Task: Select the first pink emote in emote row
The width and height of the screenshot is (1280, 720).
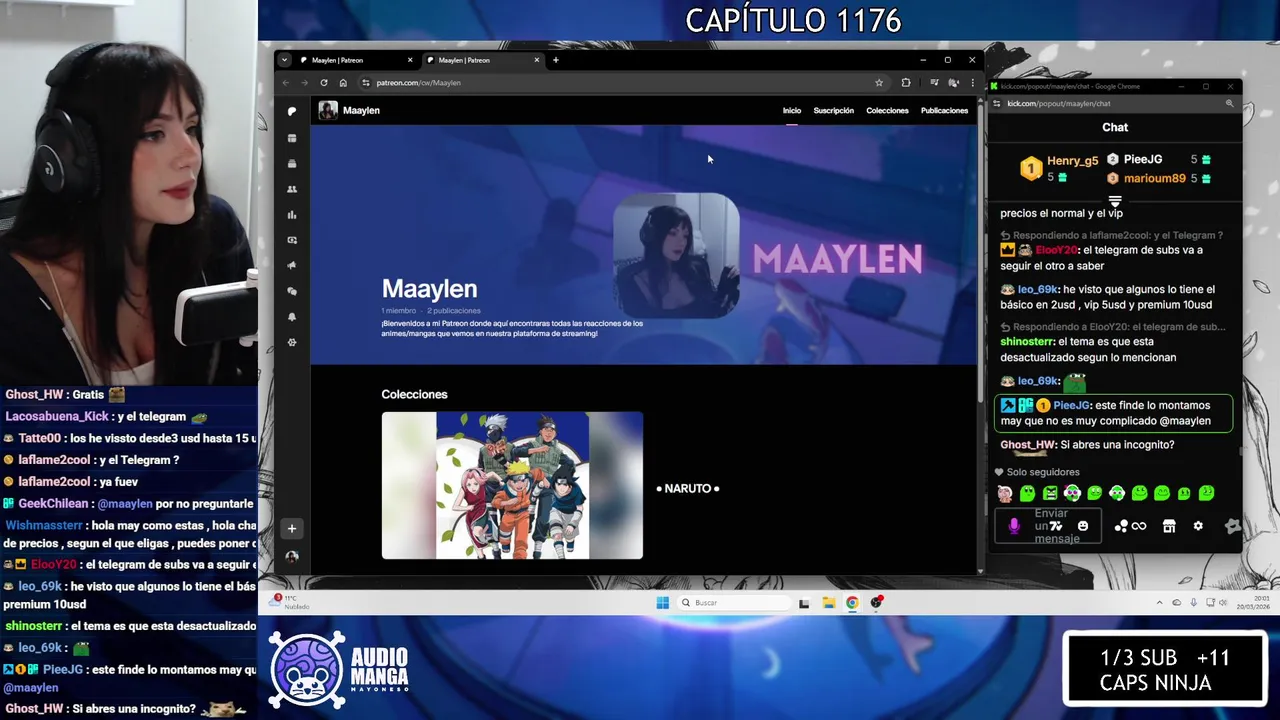Action: (x=1005, y=493)
